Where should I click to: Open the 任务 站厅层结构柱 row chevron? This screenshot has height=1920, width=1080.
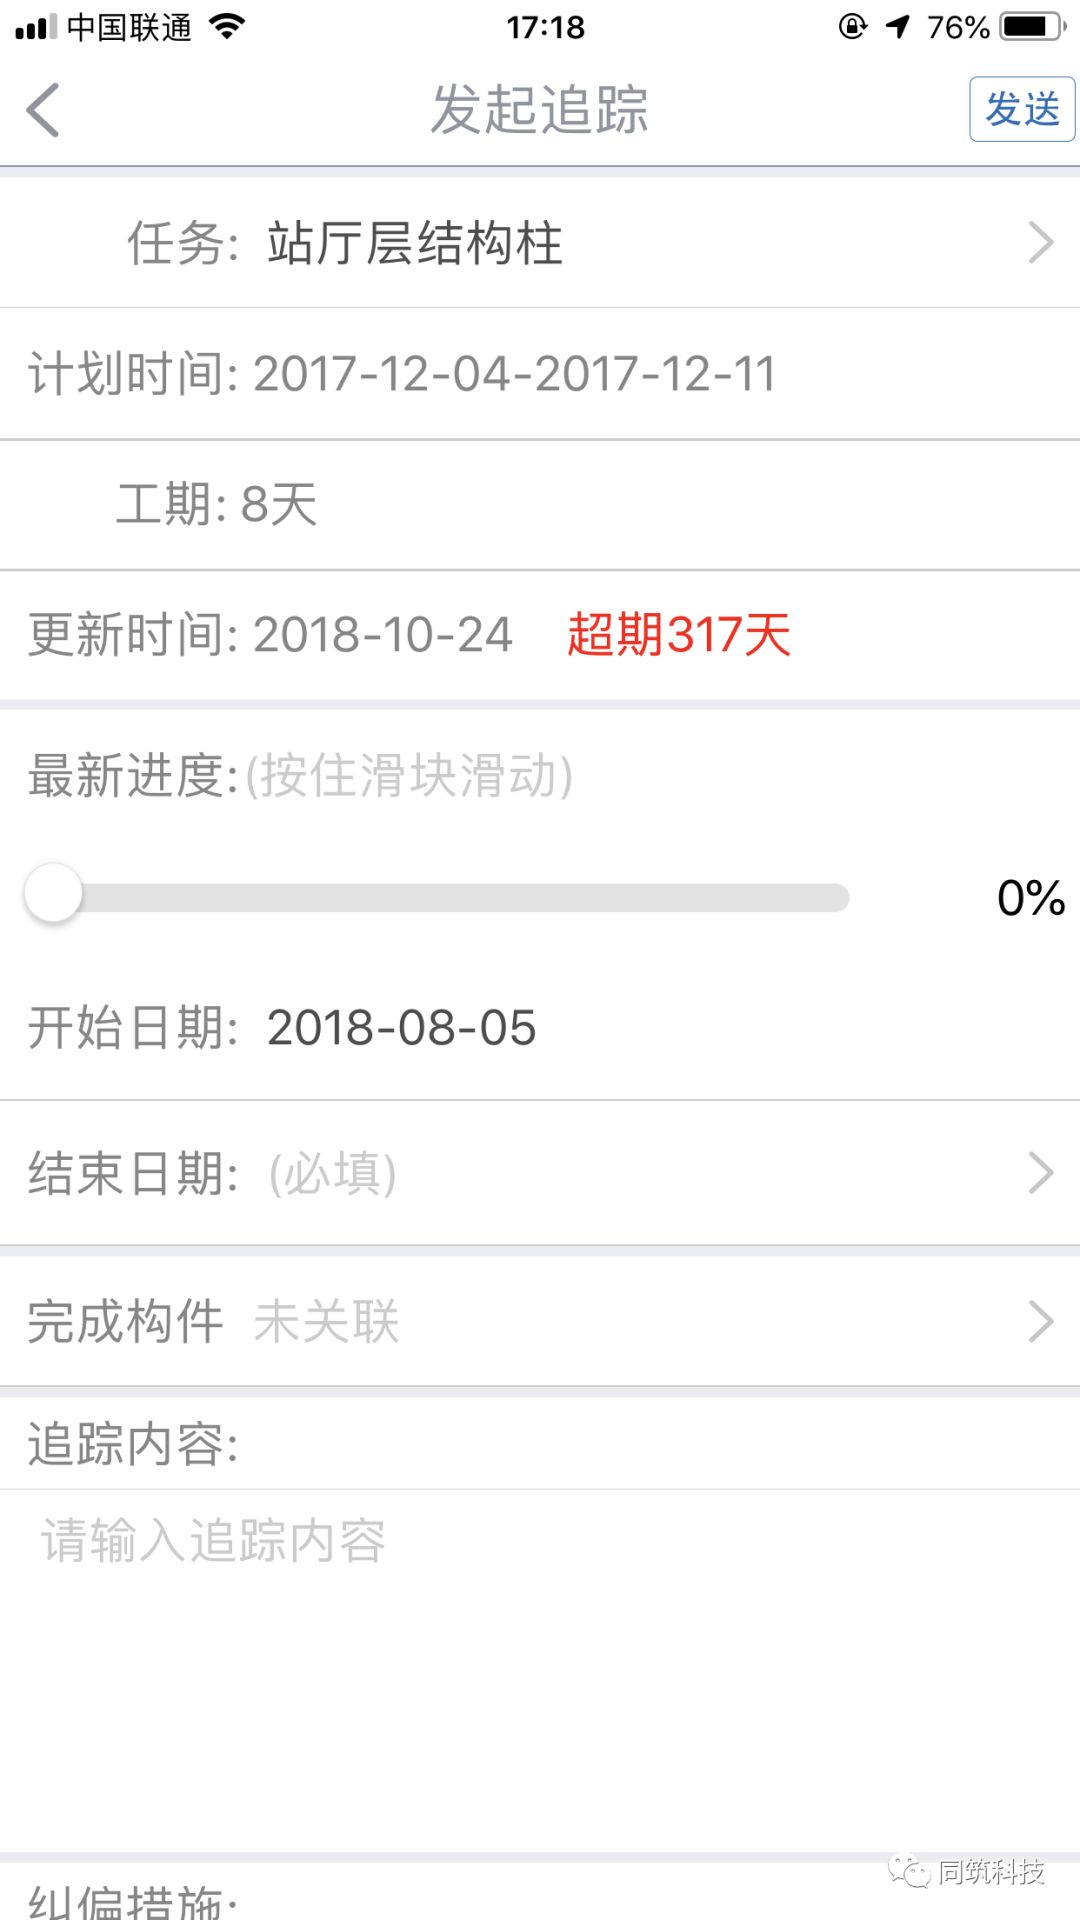[x=1041, y=243]
